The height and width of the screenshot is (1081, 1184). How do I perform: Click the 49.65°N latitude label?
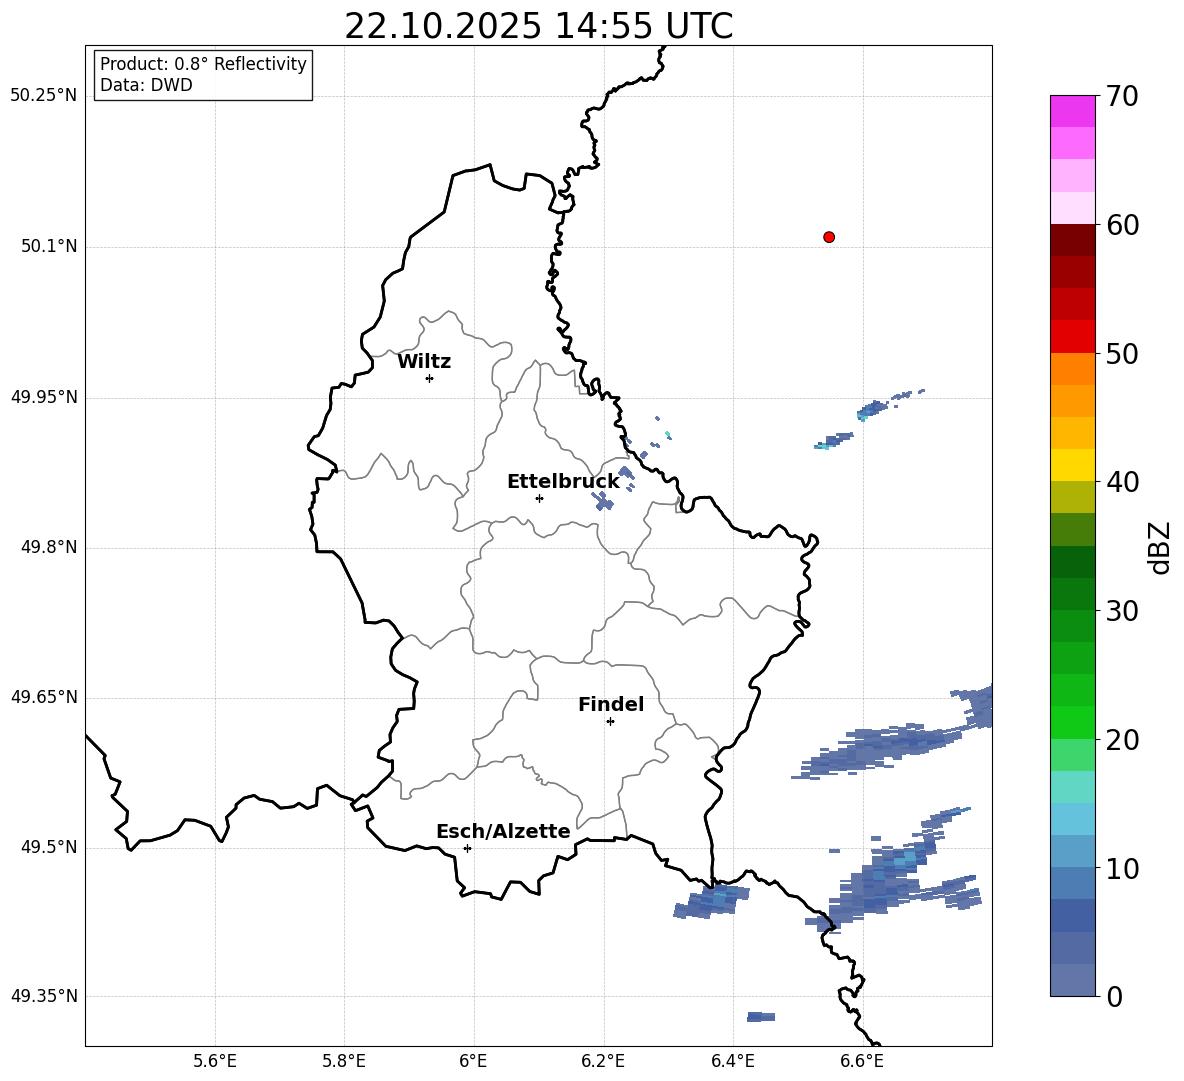coord(44,696)
